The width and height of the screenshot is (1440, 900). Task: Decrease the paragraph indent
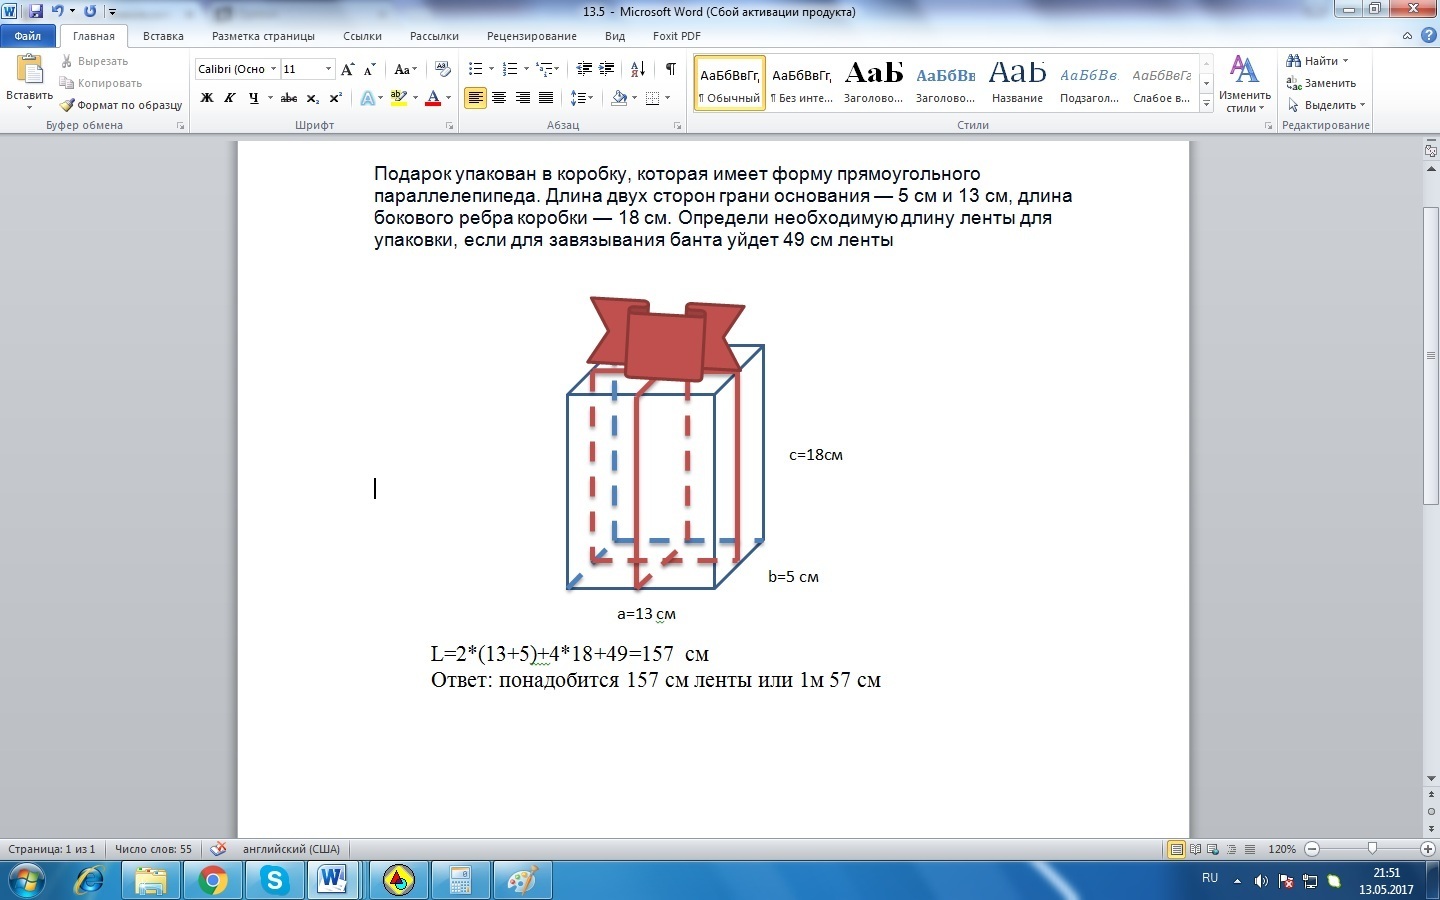coord(584,69)
